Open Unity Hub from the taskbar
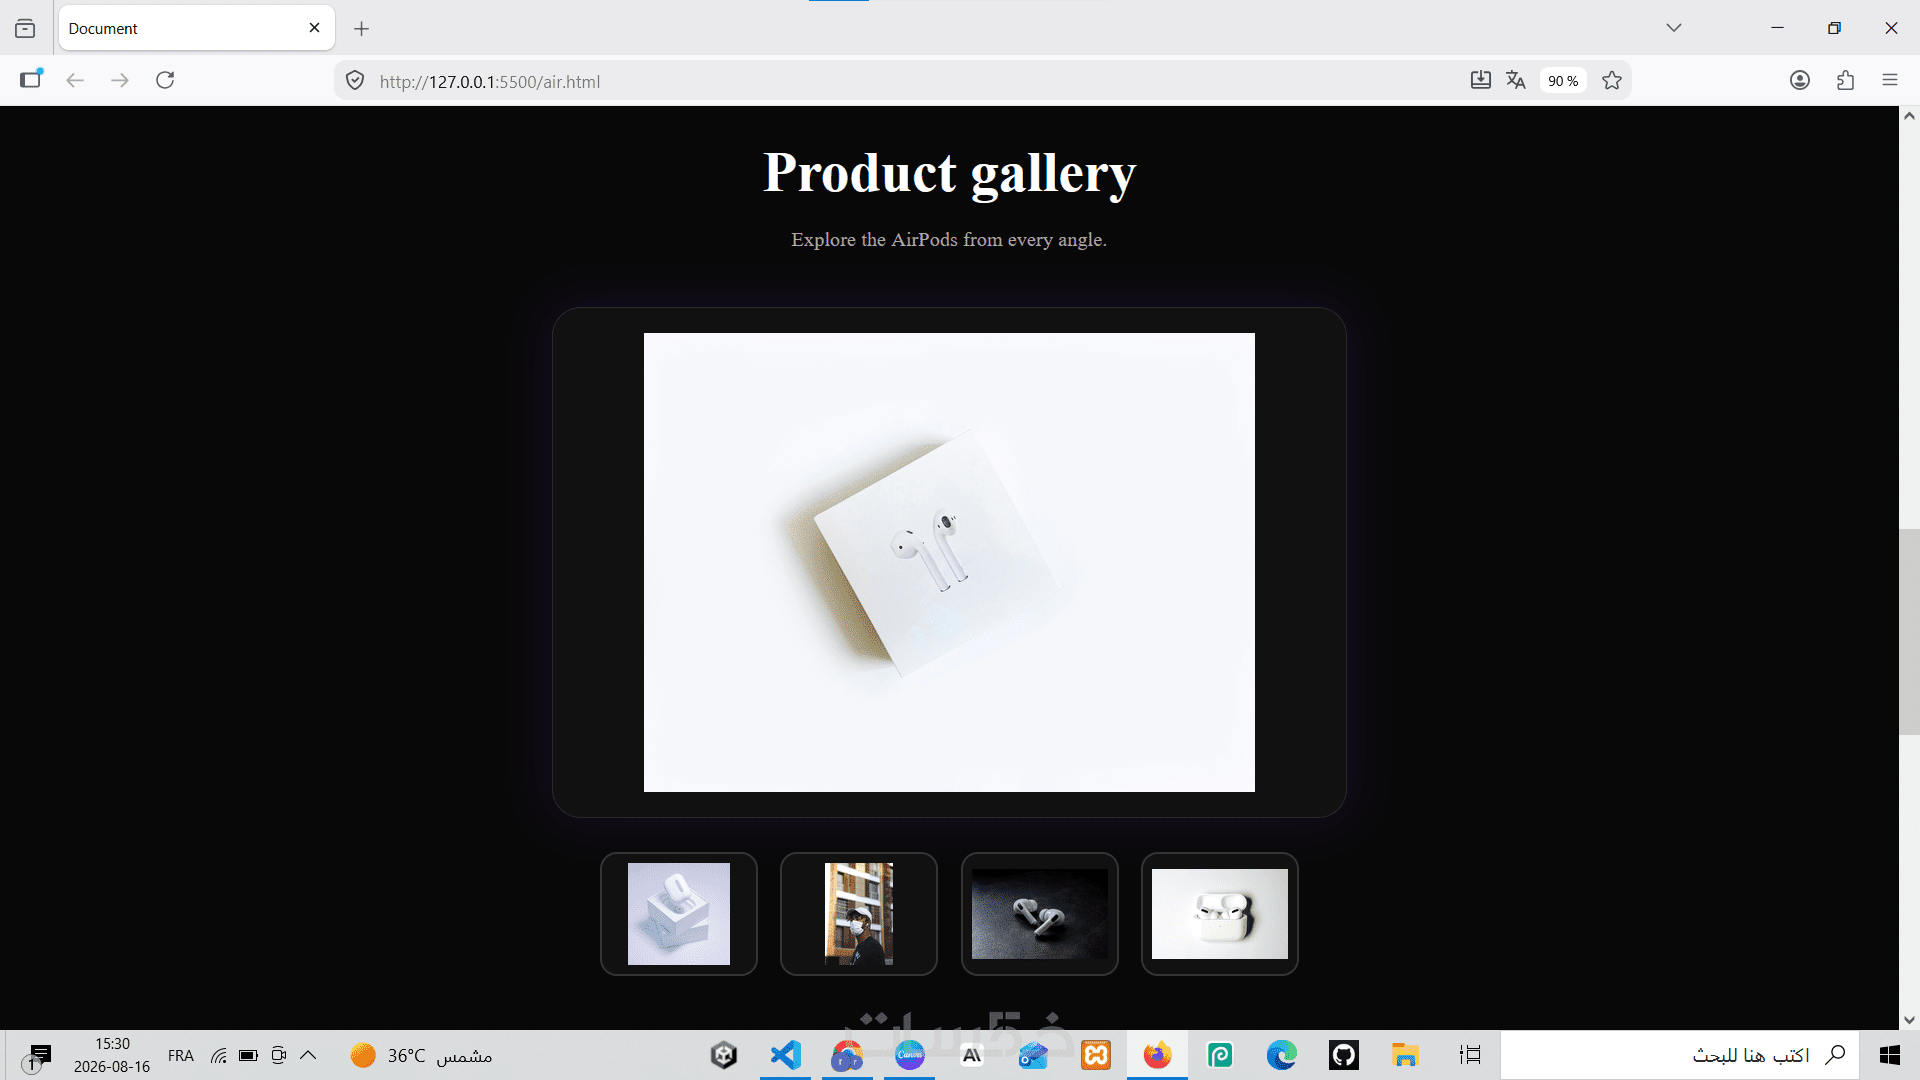1920x1080 pixels. (724, 1055)
